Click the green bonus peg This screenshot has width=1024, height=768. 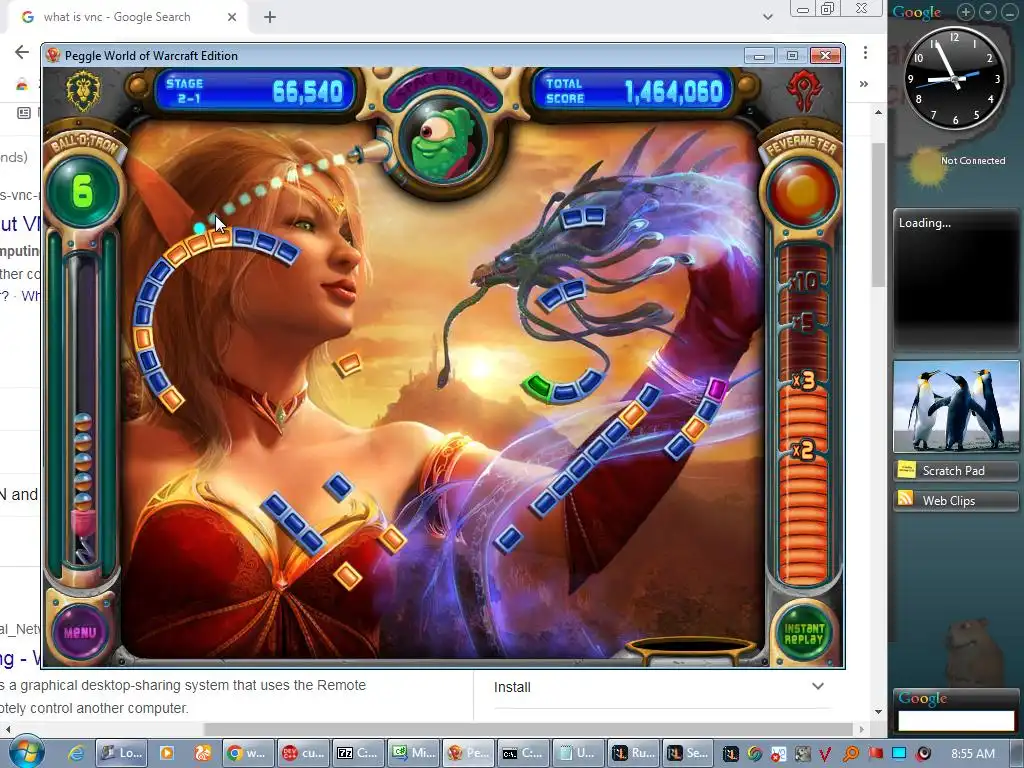pos(537,385)
